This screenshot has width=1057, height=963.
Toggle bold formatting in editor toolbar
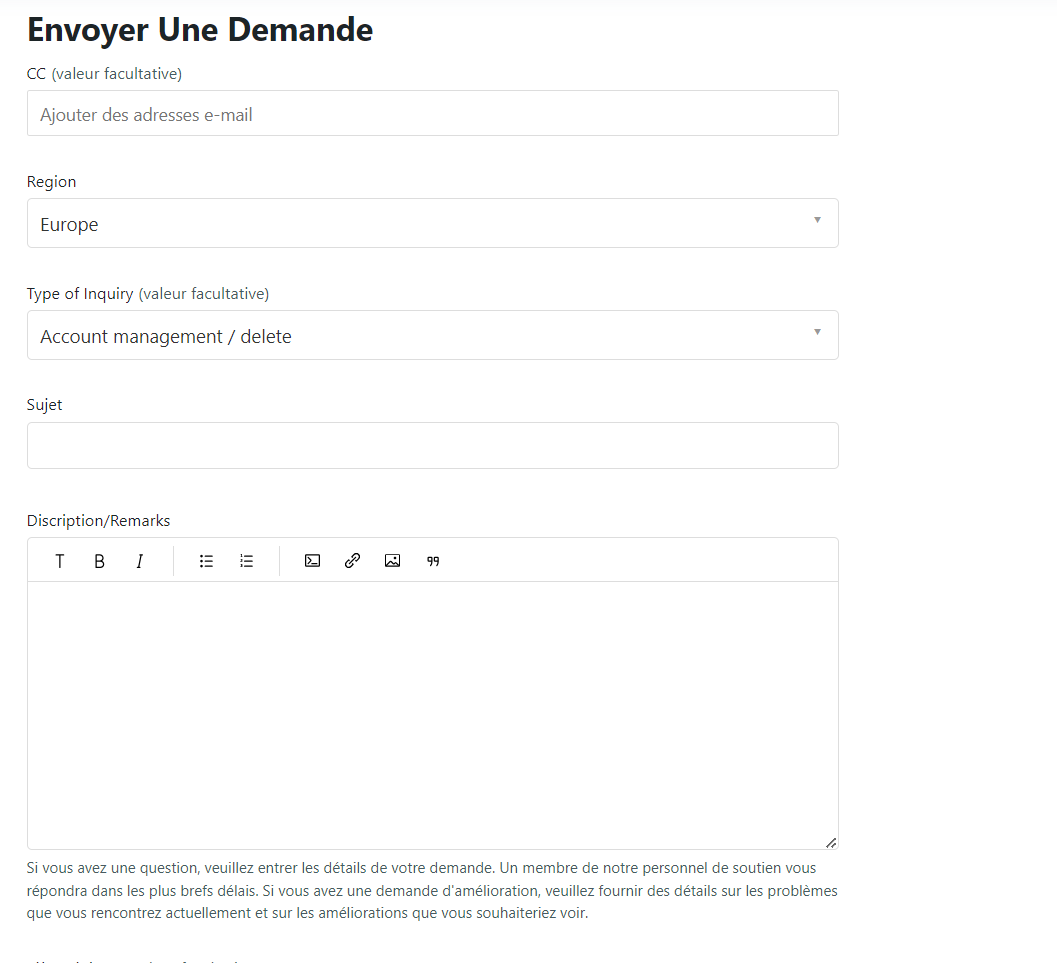(99, 561)
